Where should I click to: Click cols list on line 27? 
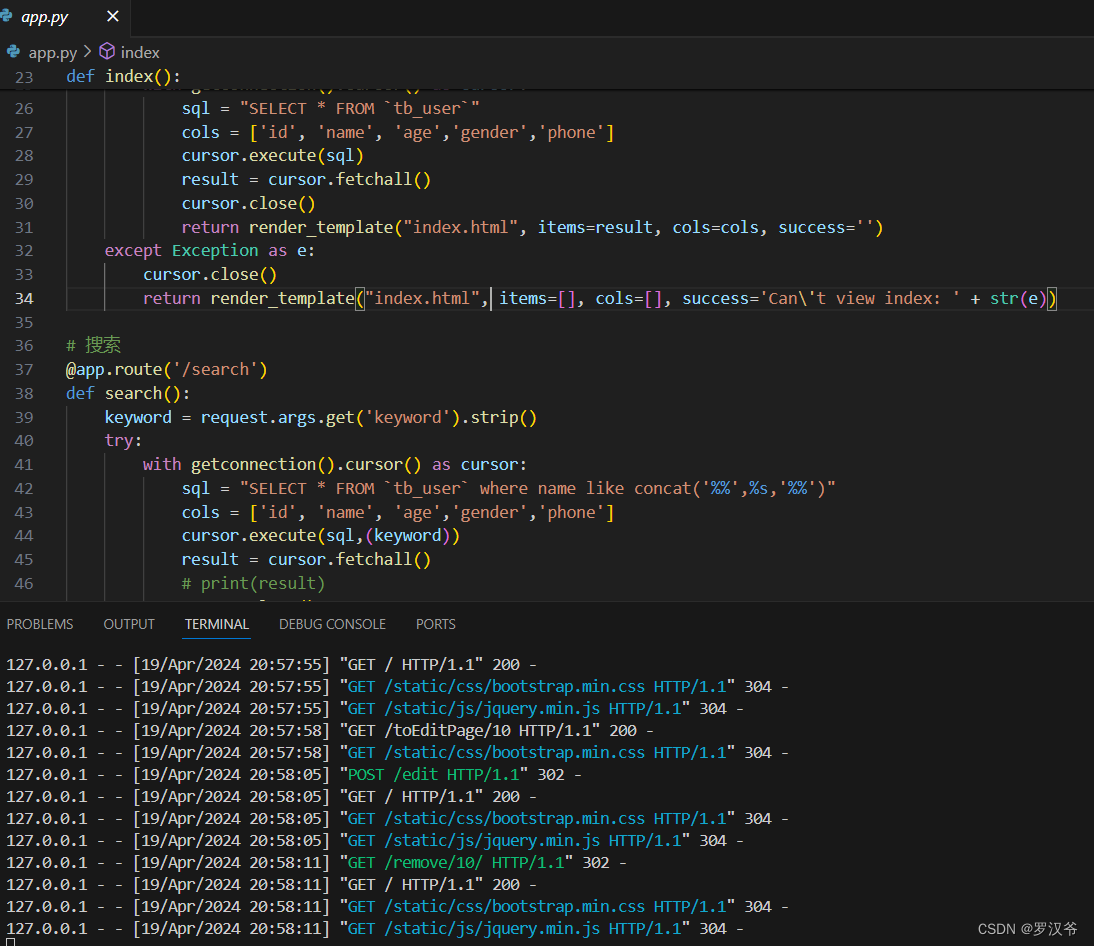[x=398, y=133]
